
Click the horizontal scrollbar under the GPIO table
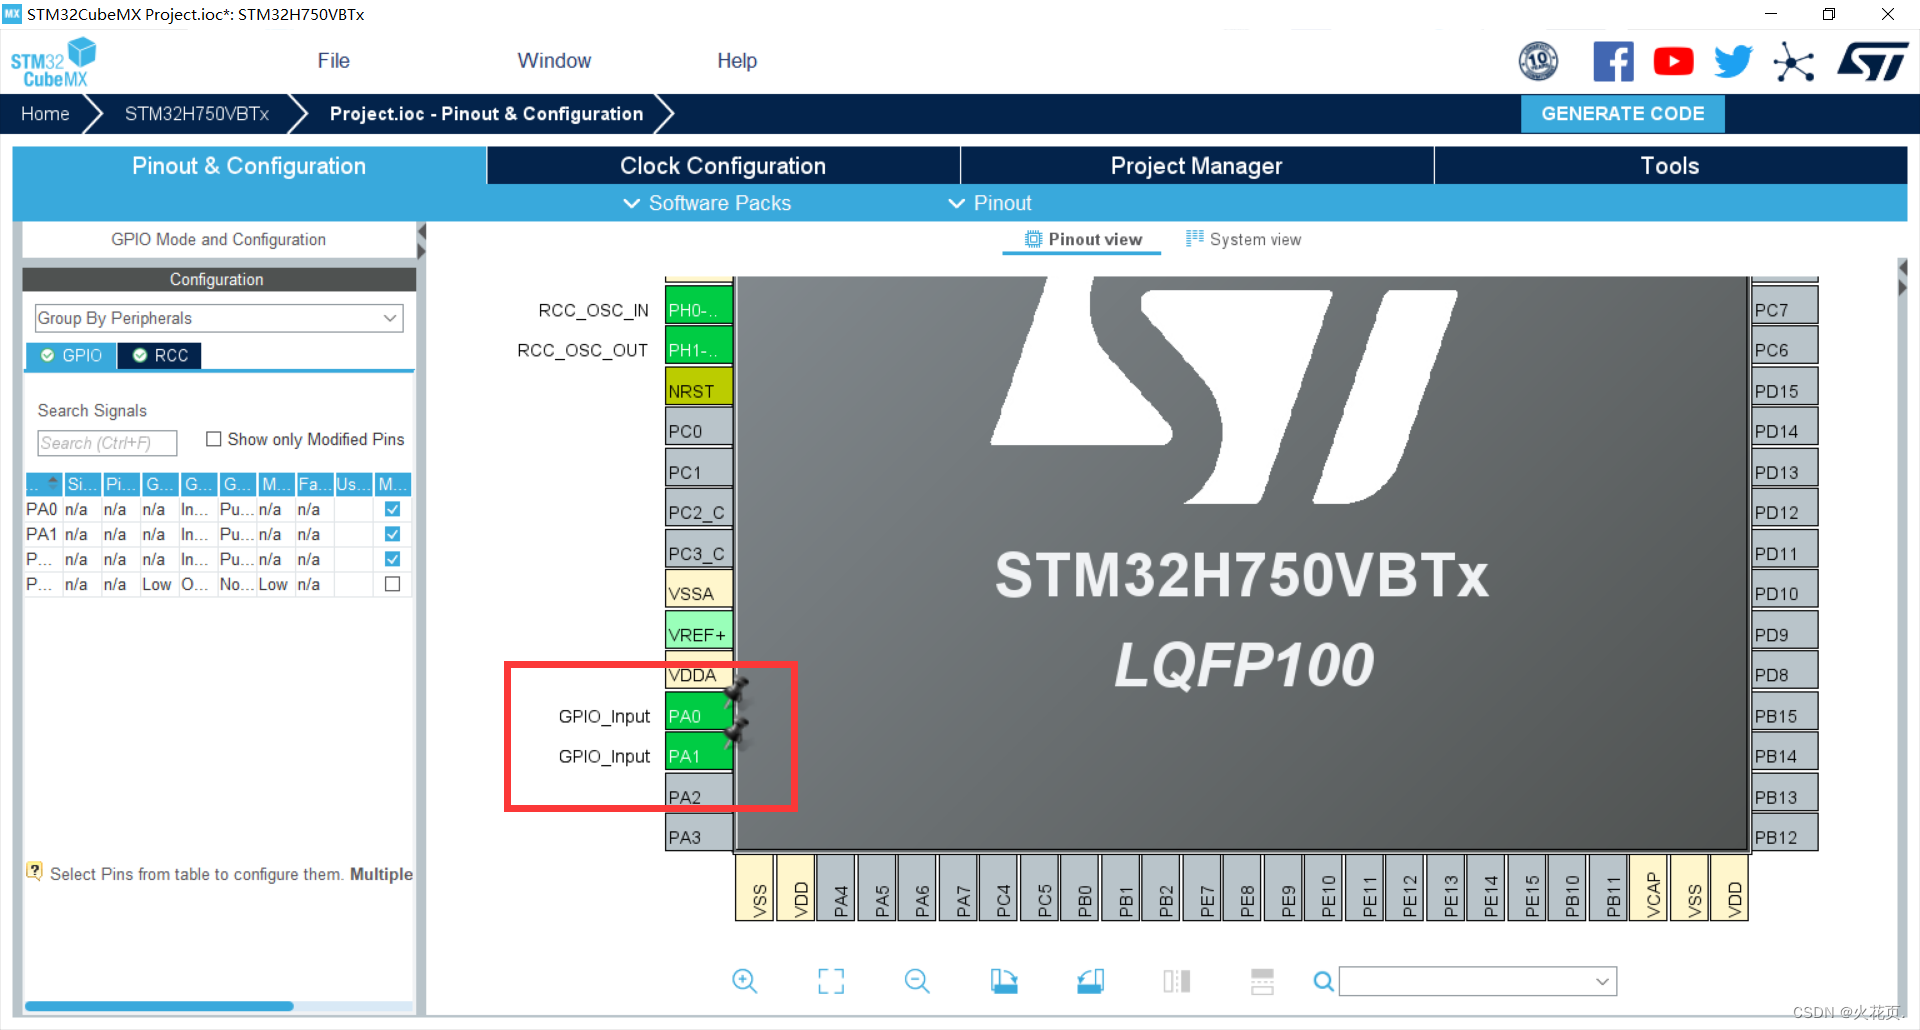tap(159, 1006)
